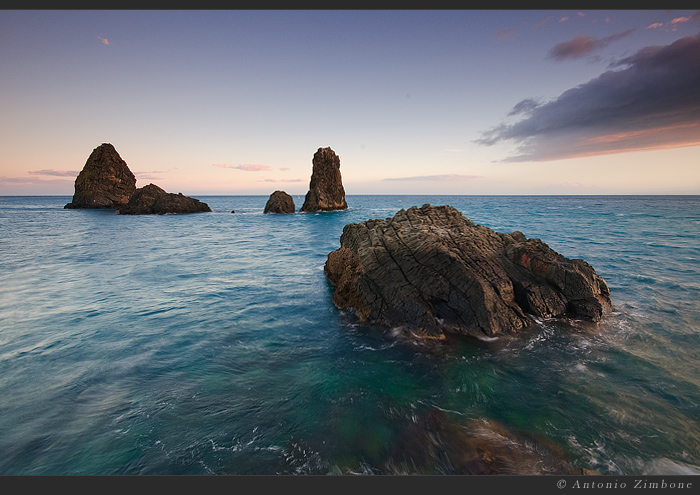700x495 pixels.
Task: Select the small rounded rock in center
Action: point(279,203)
